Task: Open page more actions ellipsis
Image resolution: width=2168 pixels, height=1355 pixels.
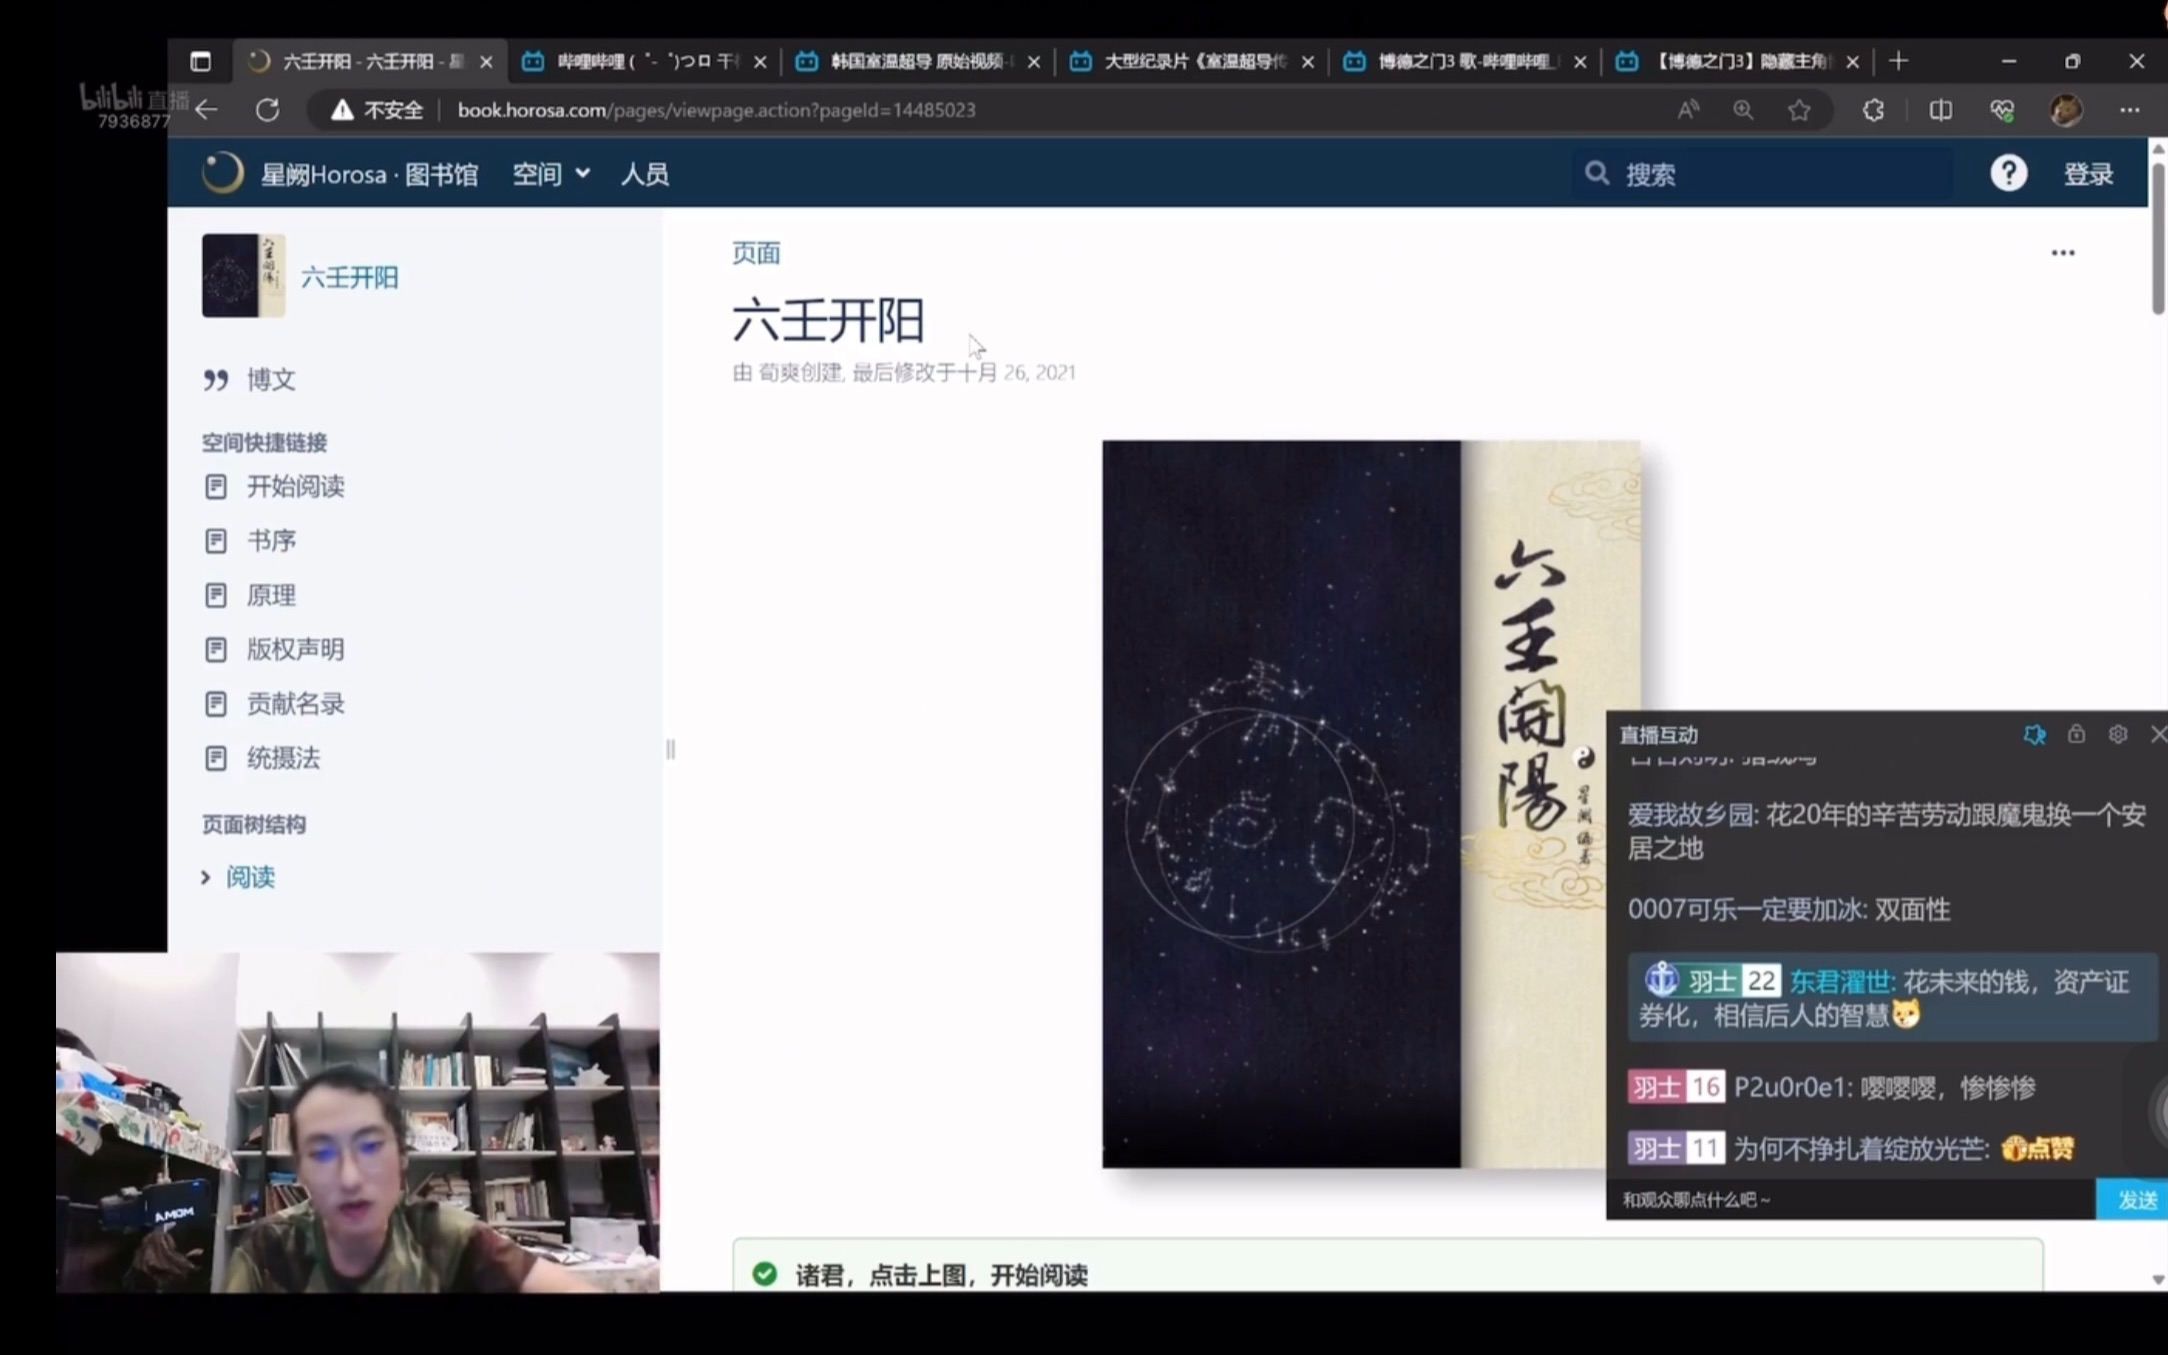Action: click(x=2062, y=253)
